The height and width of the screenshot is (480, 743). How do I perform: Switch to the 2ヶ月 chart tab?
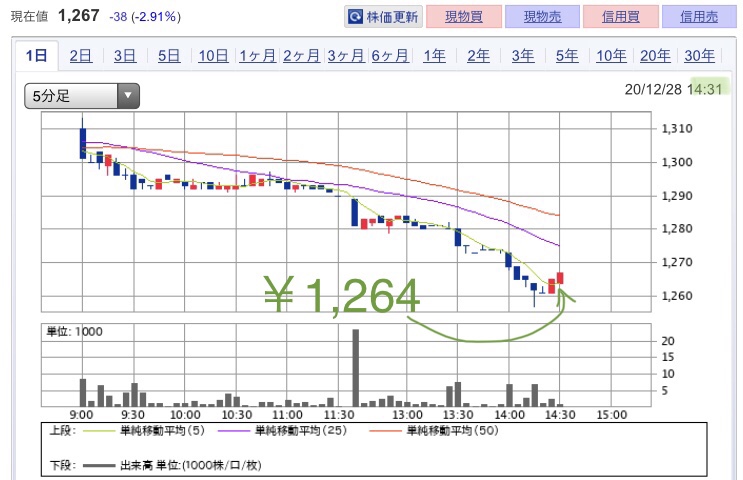coord(301,56)
